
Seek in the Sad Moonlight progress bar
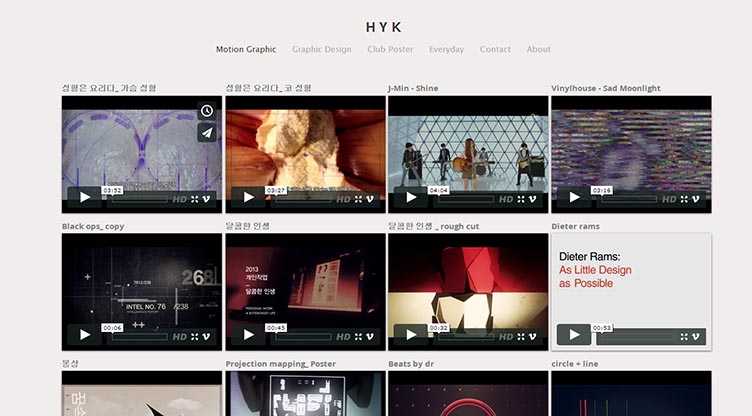tap(629, 199)
